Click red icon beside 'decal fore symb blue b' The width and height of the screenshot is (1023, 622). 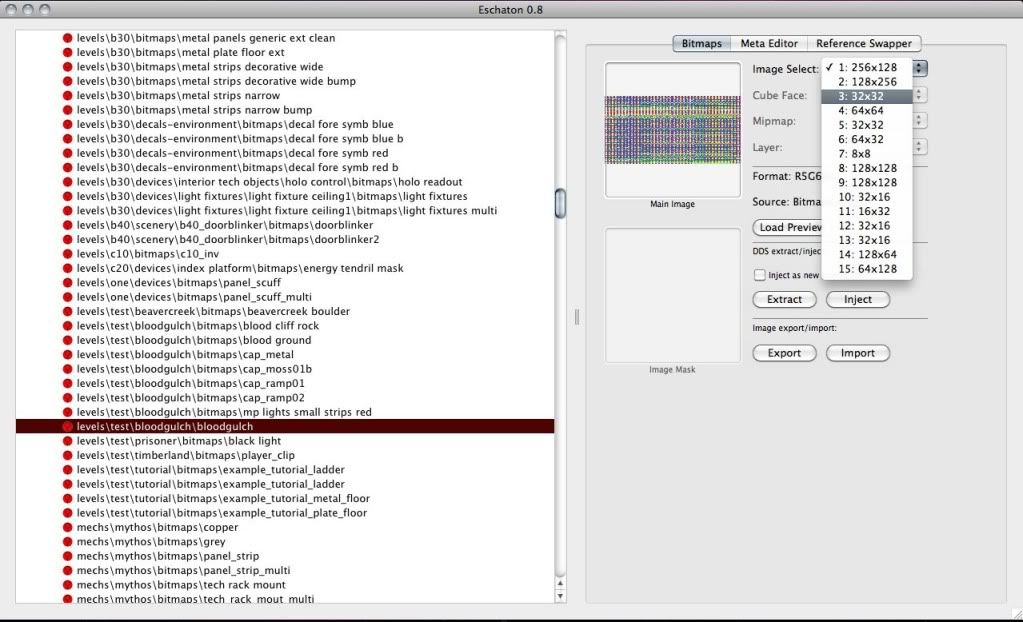[67, 138]
